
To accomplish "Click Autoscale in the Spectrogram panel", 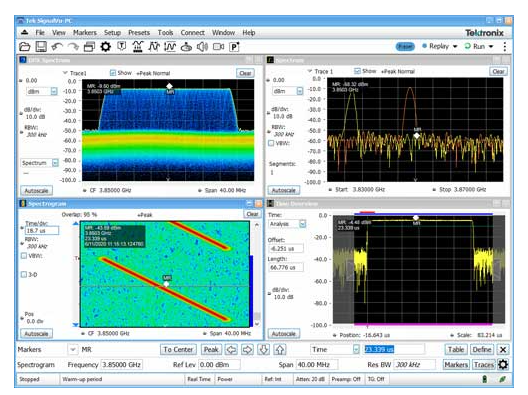I will click(36, 334).
